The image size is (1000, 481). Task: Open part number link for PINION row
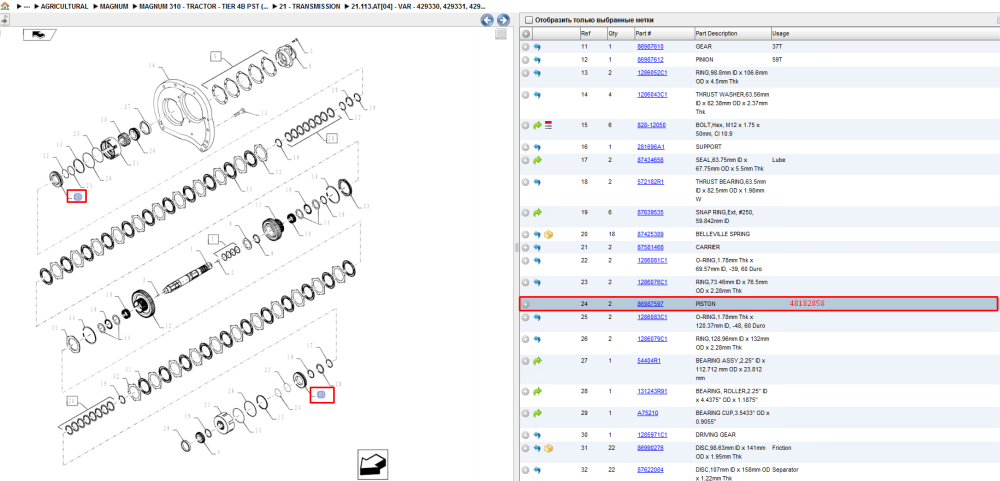pyautogui.click(x=650, y=59)
